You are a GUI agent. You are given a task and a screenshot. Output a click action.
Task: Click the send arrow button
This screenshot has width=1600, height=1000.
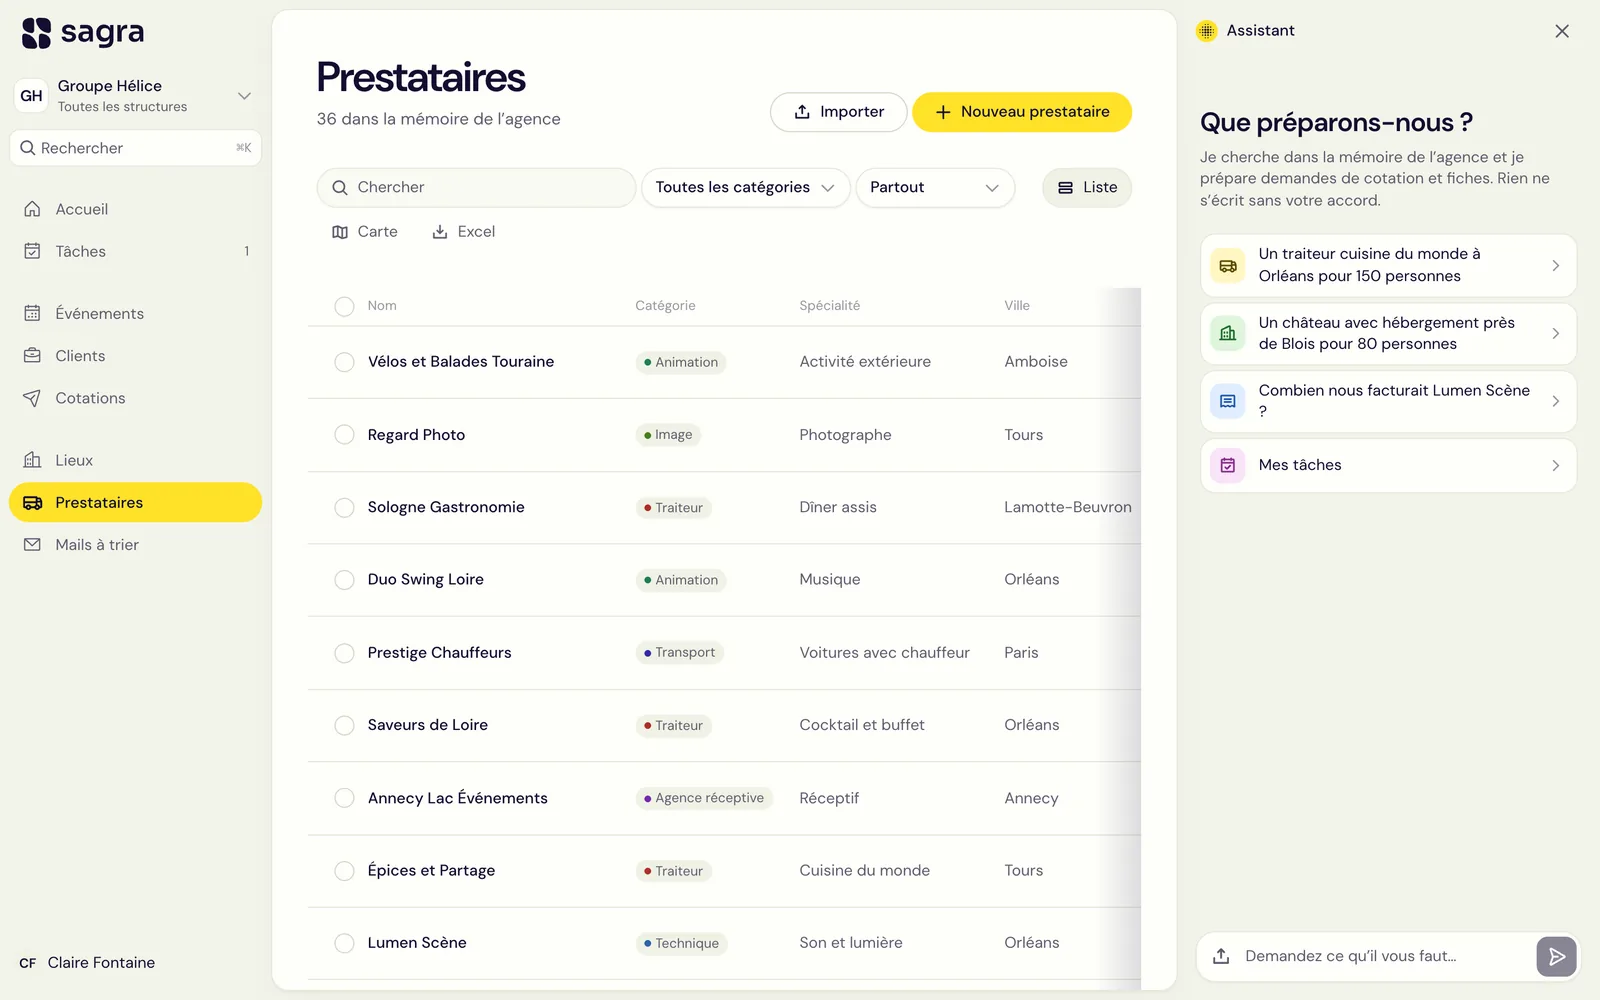1556,957
